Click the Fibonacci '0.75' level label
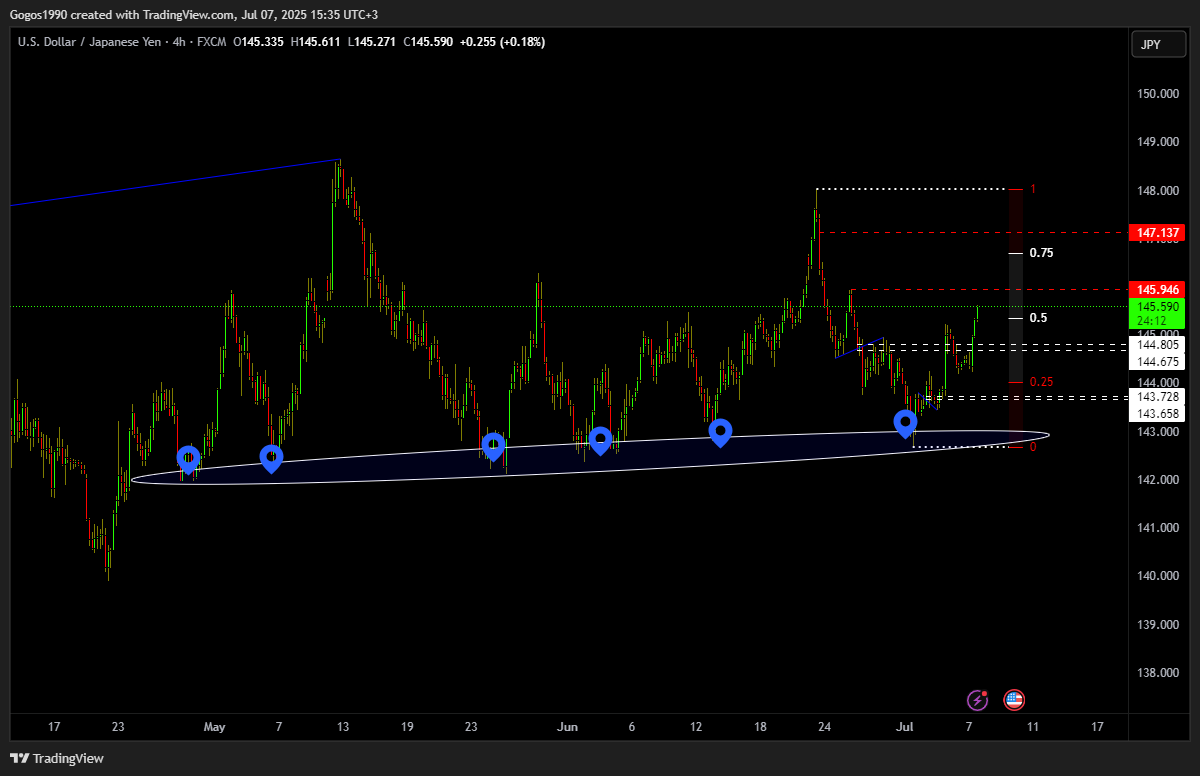 point(1041,253)
